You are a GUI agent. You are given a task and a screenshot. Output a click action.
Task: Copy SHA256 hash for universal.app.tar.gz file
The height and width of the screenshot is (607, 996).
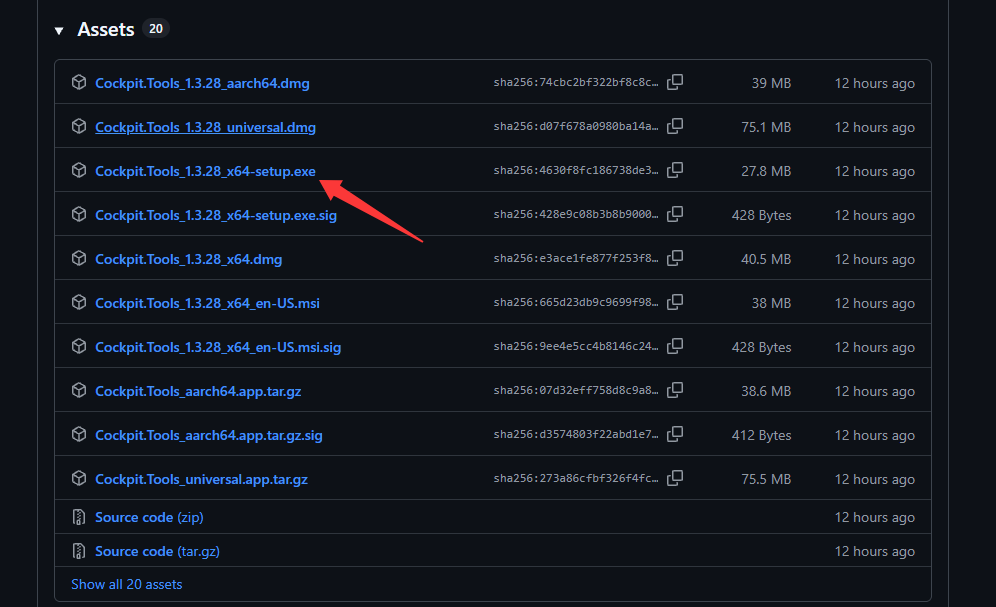pyautogui.click(x=675, y=477)
